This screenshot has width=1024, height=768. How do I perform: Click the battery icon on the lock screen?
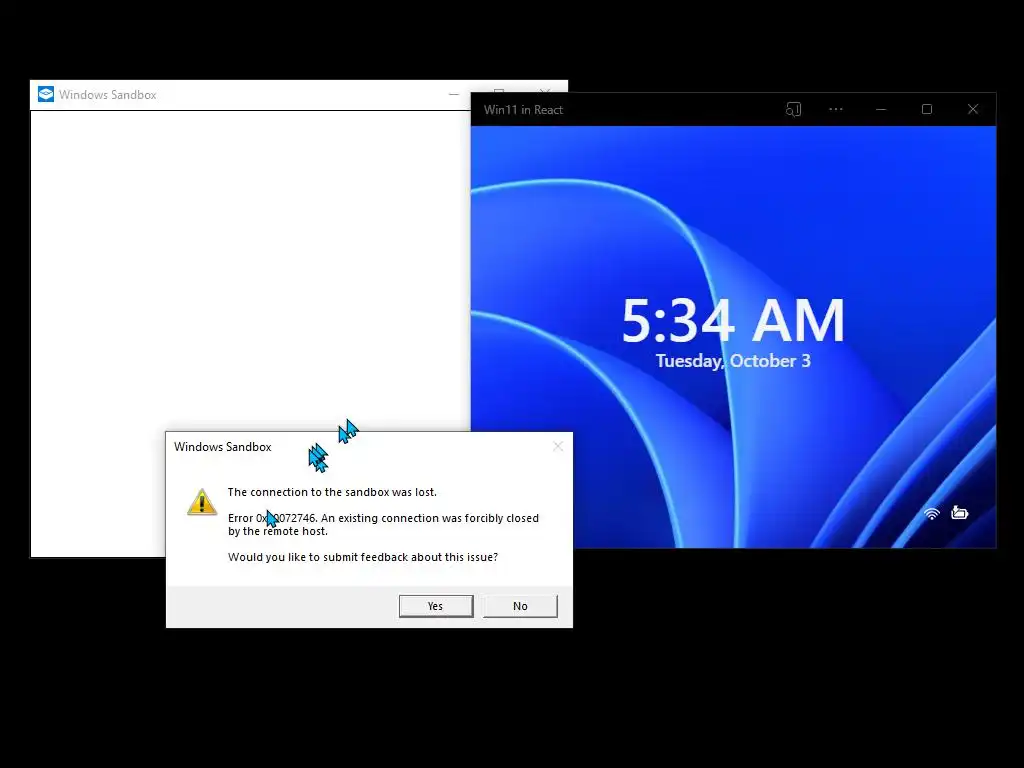click(x=959, y=513)
